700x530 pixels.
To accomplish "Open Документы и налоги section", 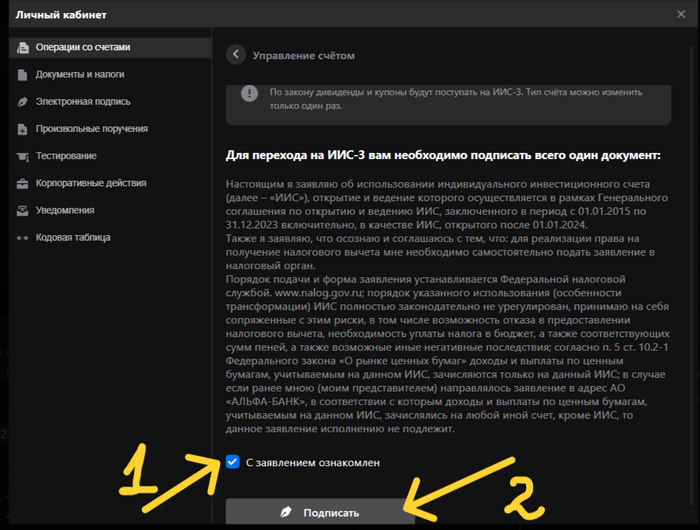I will pyautogui.click(x=110, y=75).
